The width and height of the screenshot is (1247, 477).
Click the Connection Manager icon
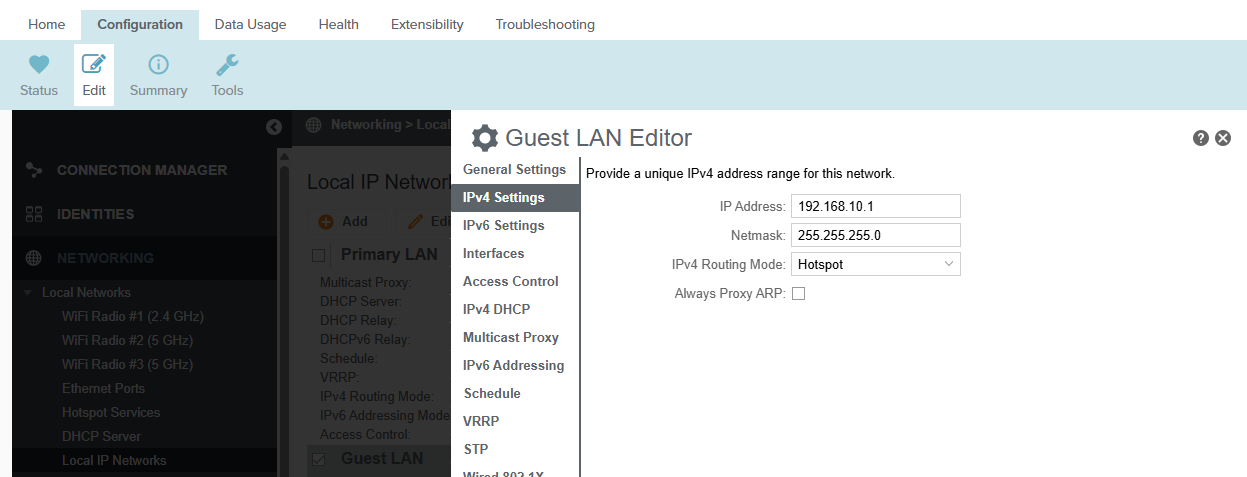pos(34,170)
